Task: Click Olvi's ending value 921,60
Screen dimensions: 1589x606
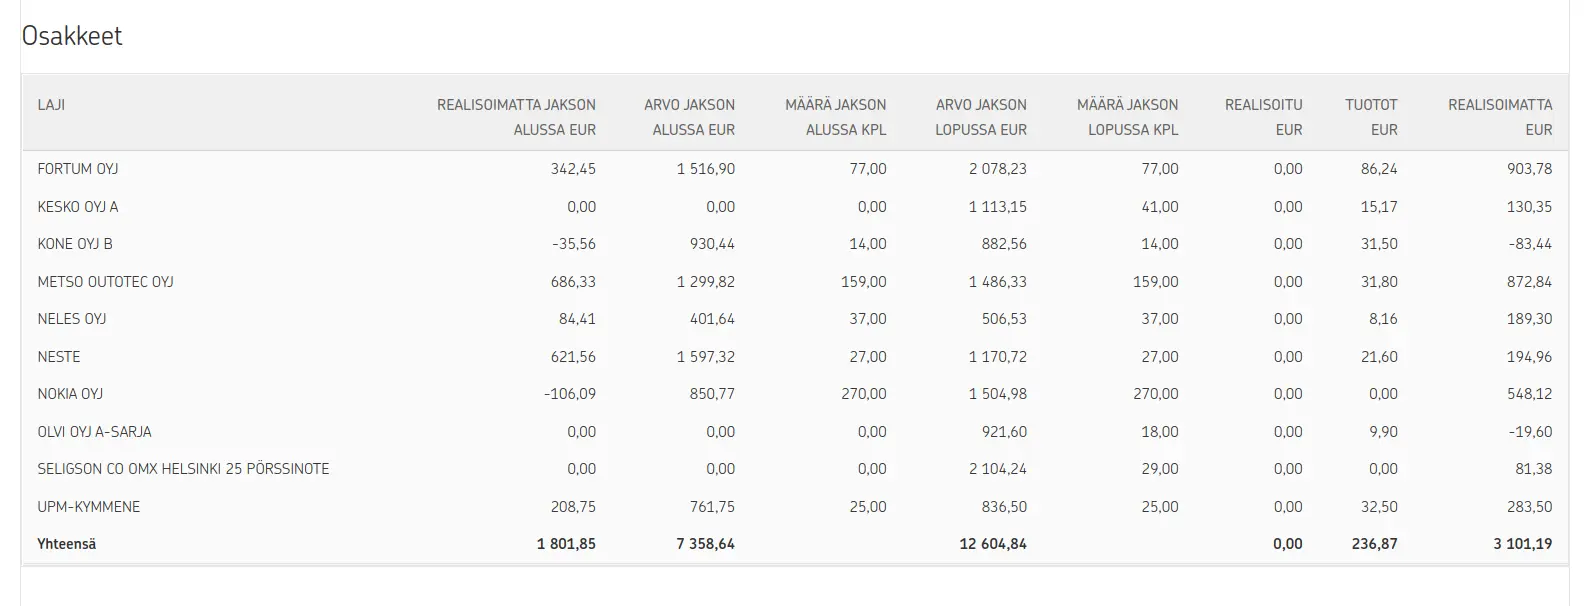Action: point(1004,432)
